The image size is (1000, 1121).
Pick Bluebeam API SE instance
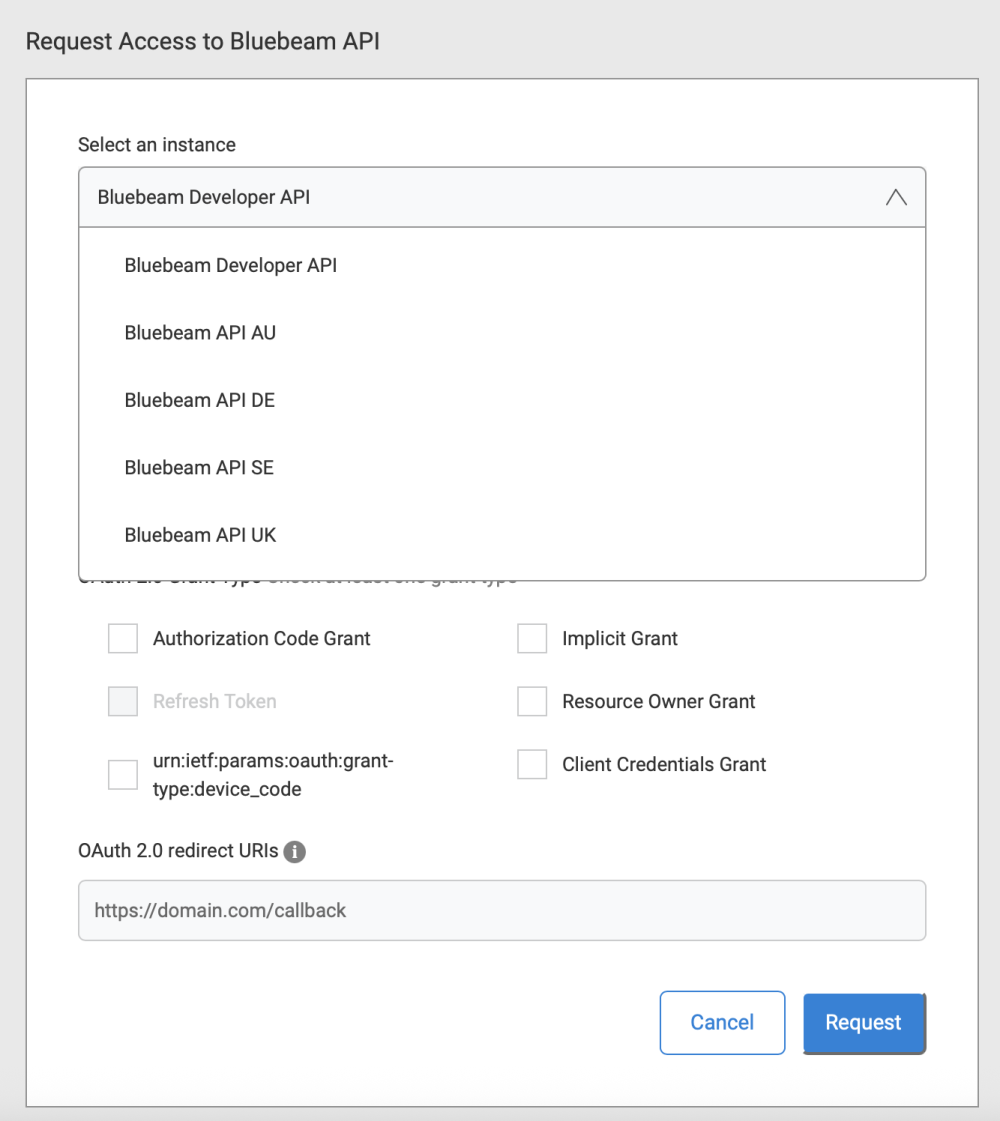tap(502, 468)
